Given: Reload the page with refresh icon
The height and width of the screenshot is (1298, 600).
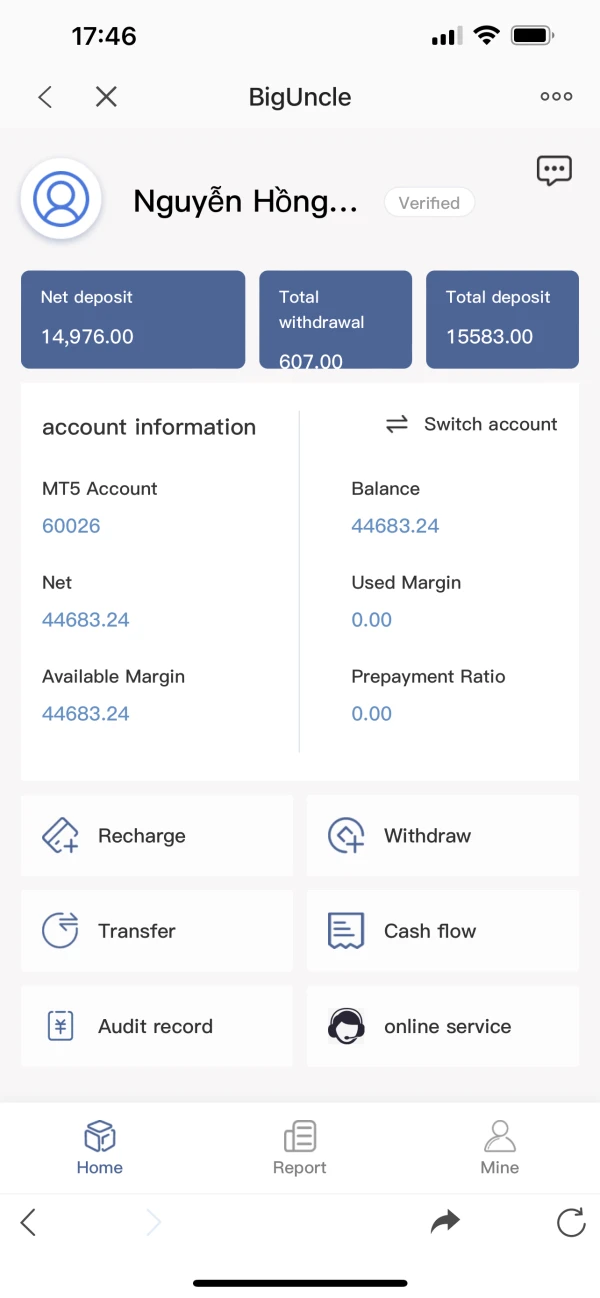Looking at the screenshot, I should tap(571, 1222).
